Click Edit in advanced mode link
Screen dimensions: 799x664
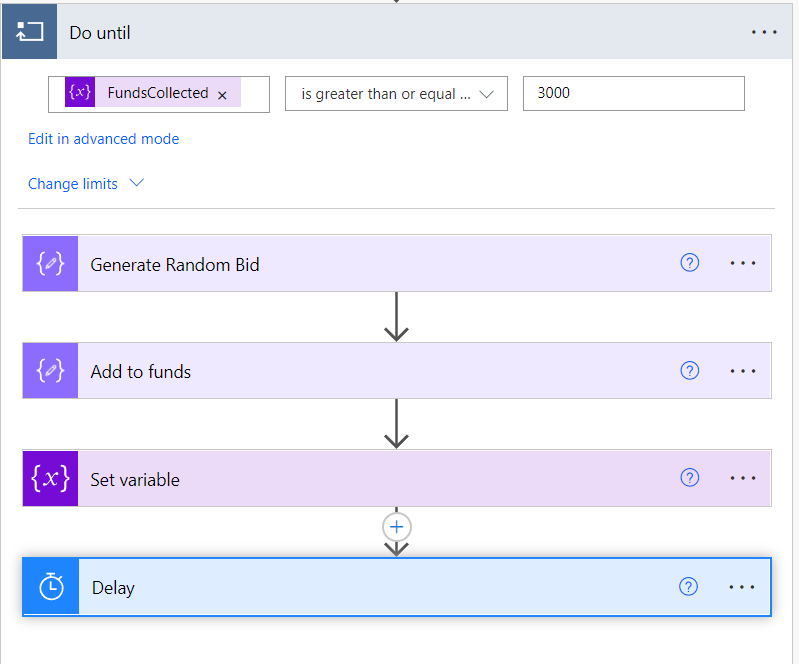tap(104, 139)
